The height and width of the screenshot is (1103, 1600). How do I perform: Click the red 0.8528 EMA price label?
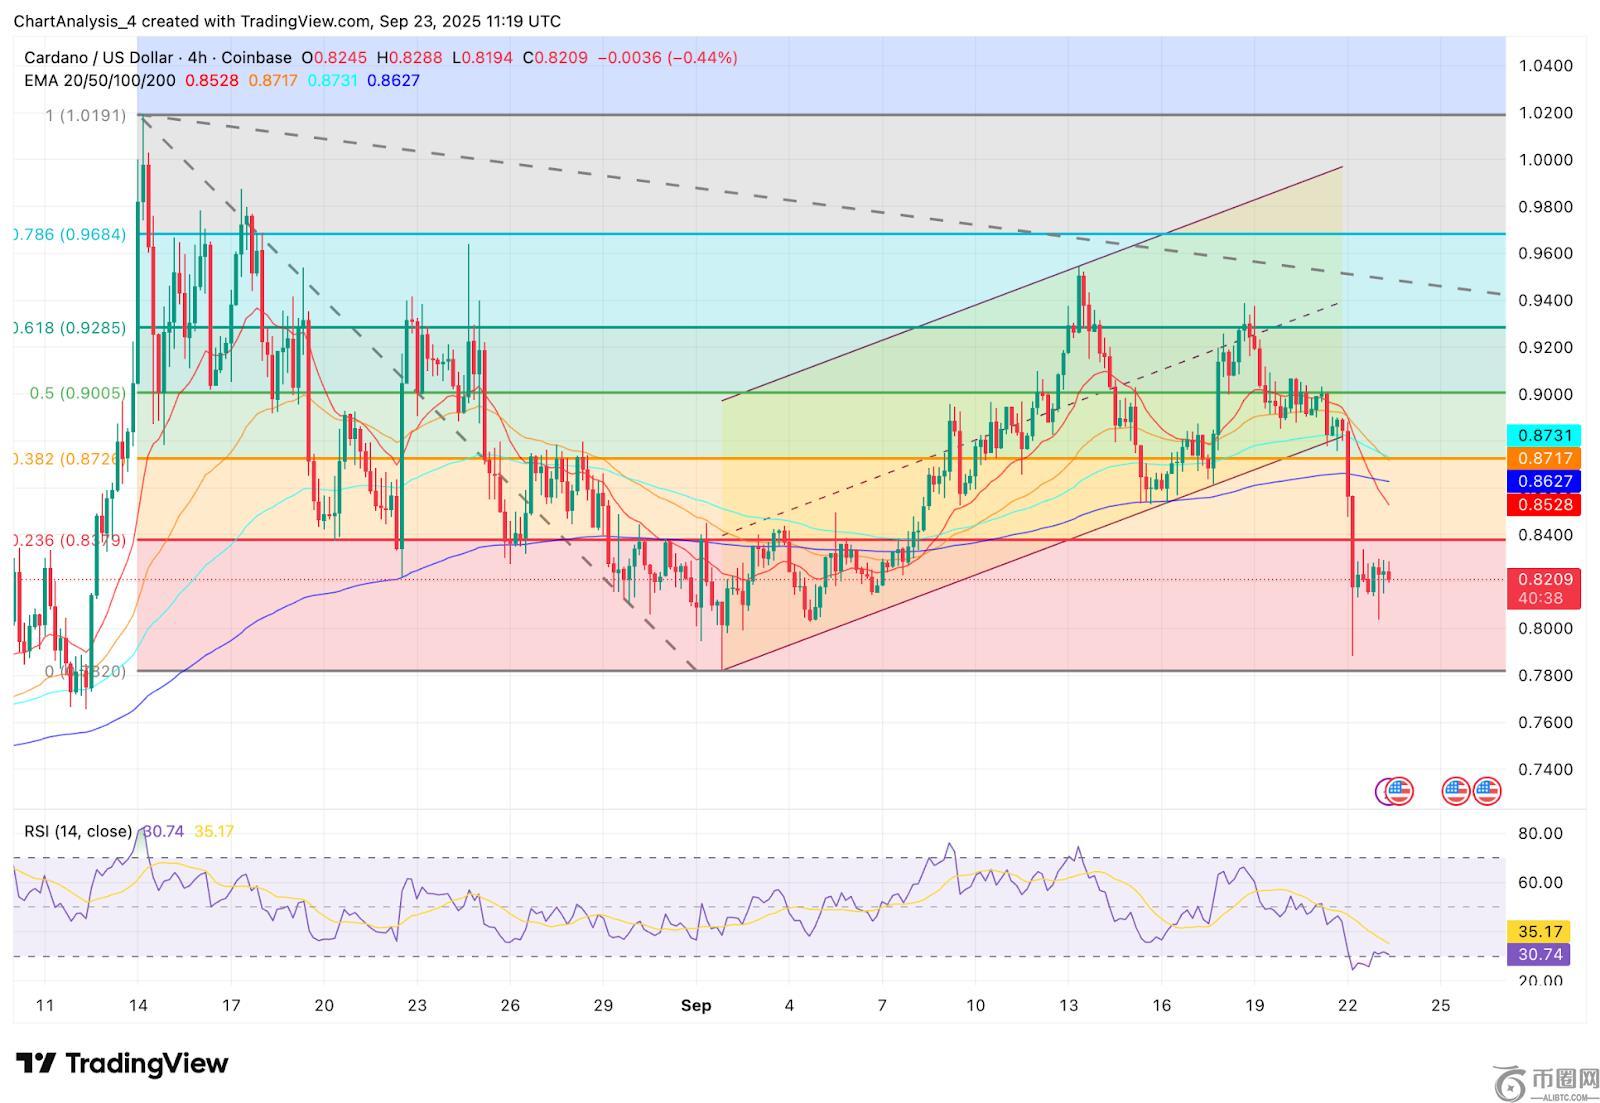1545,505
